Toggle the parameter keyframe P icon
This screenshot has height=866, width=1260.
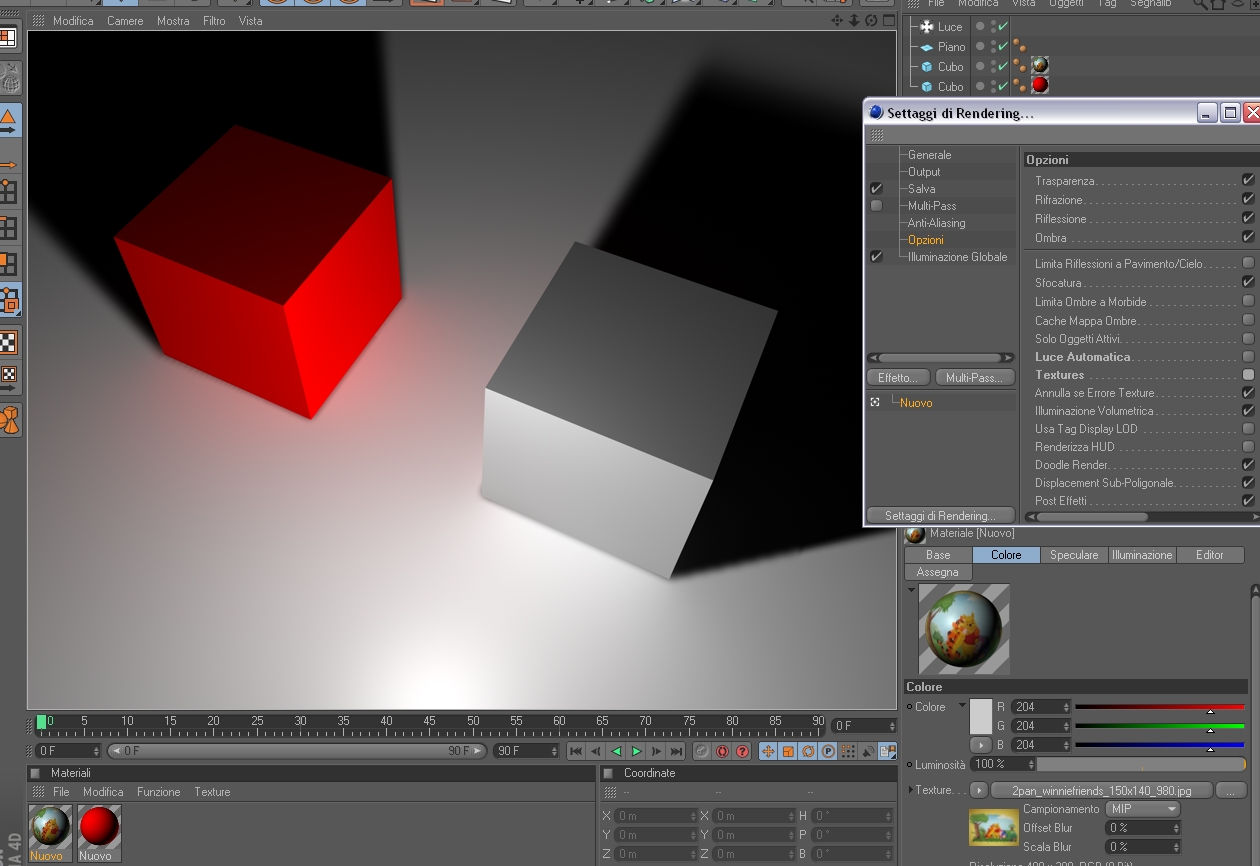point(828,751)
